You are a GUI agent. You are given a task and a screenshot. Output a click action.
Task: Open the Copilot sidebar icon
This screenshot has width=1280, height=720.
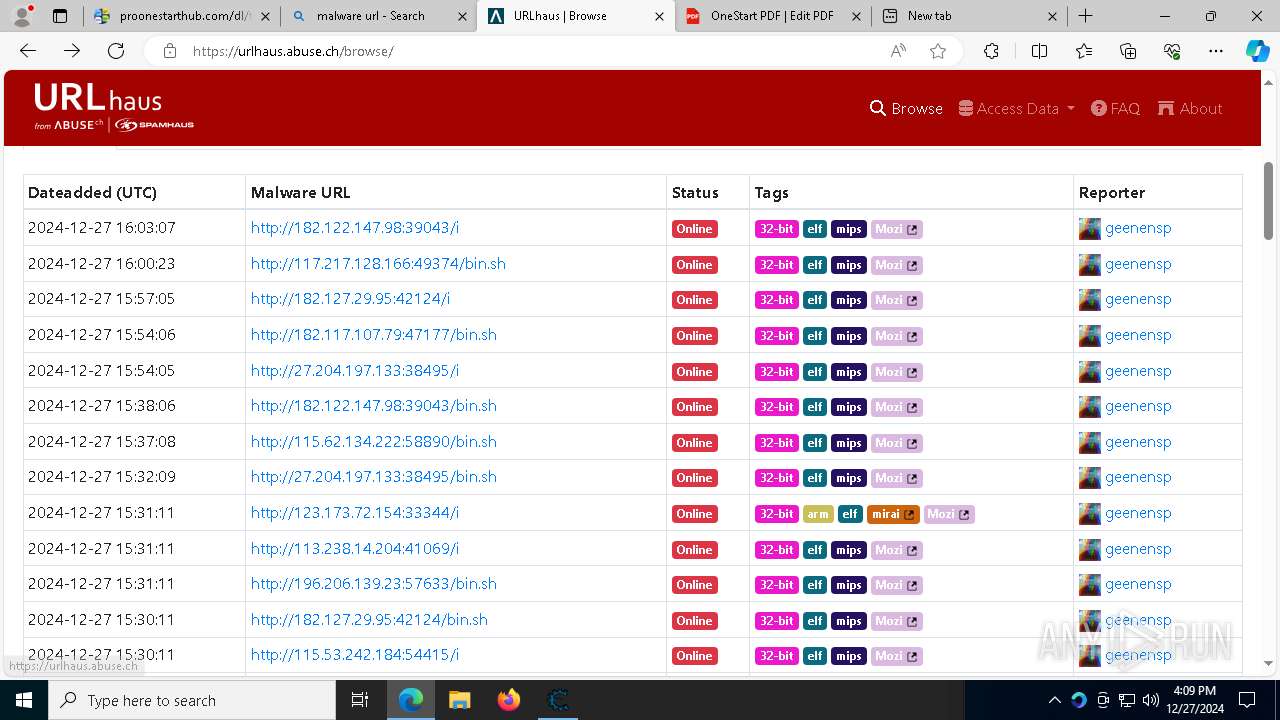pos(1257,51)
